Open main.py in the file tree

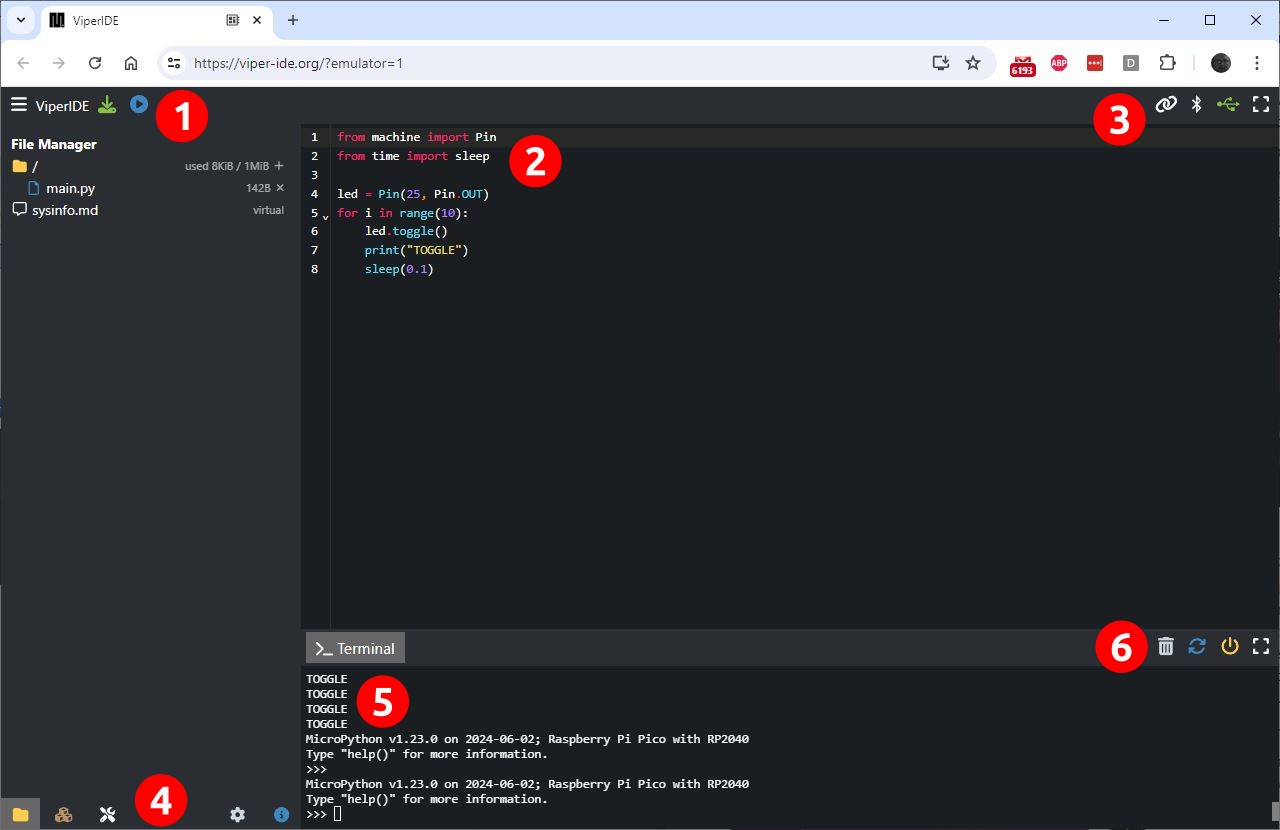pyautogui.click(x=70, y=188)
